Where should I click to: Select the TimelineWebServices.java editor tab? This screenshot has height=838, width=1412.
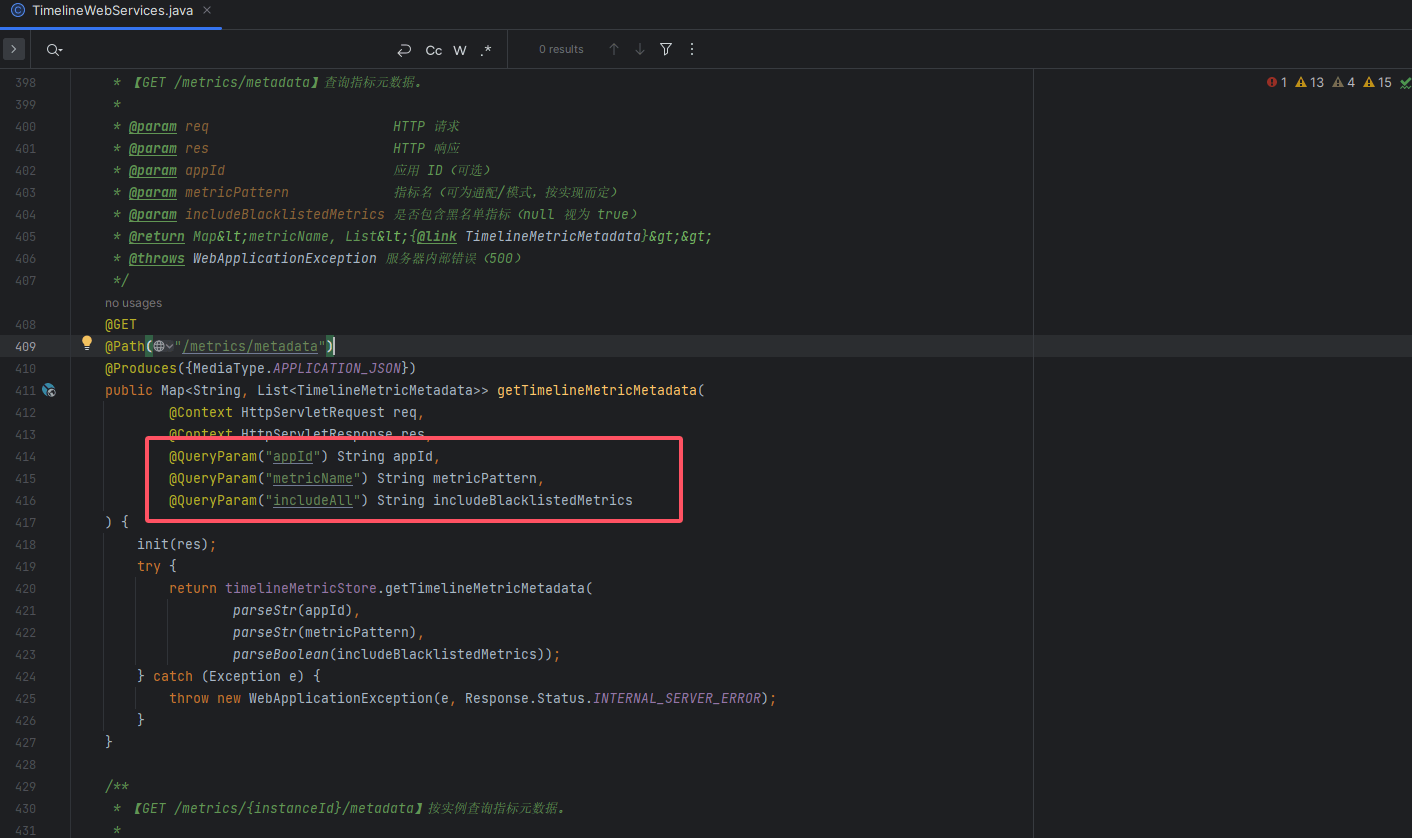110,10
